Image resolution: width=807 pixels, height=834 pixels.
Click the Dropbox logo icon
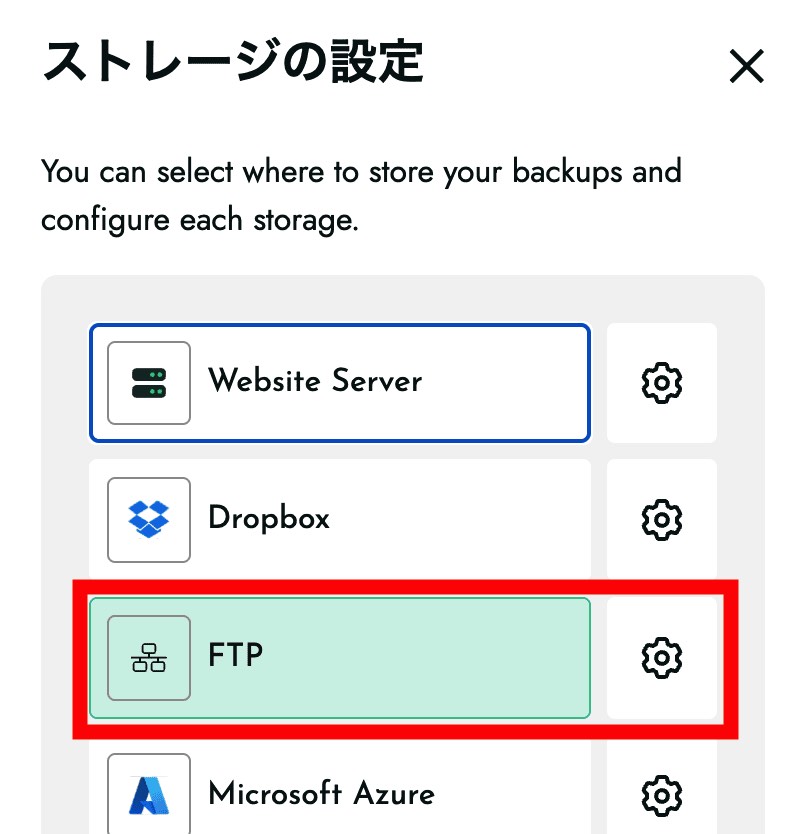tap(149, 519)
